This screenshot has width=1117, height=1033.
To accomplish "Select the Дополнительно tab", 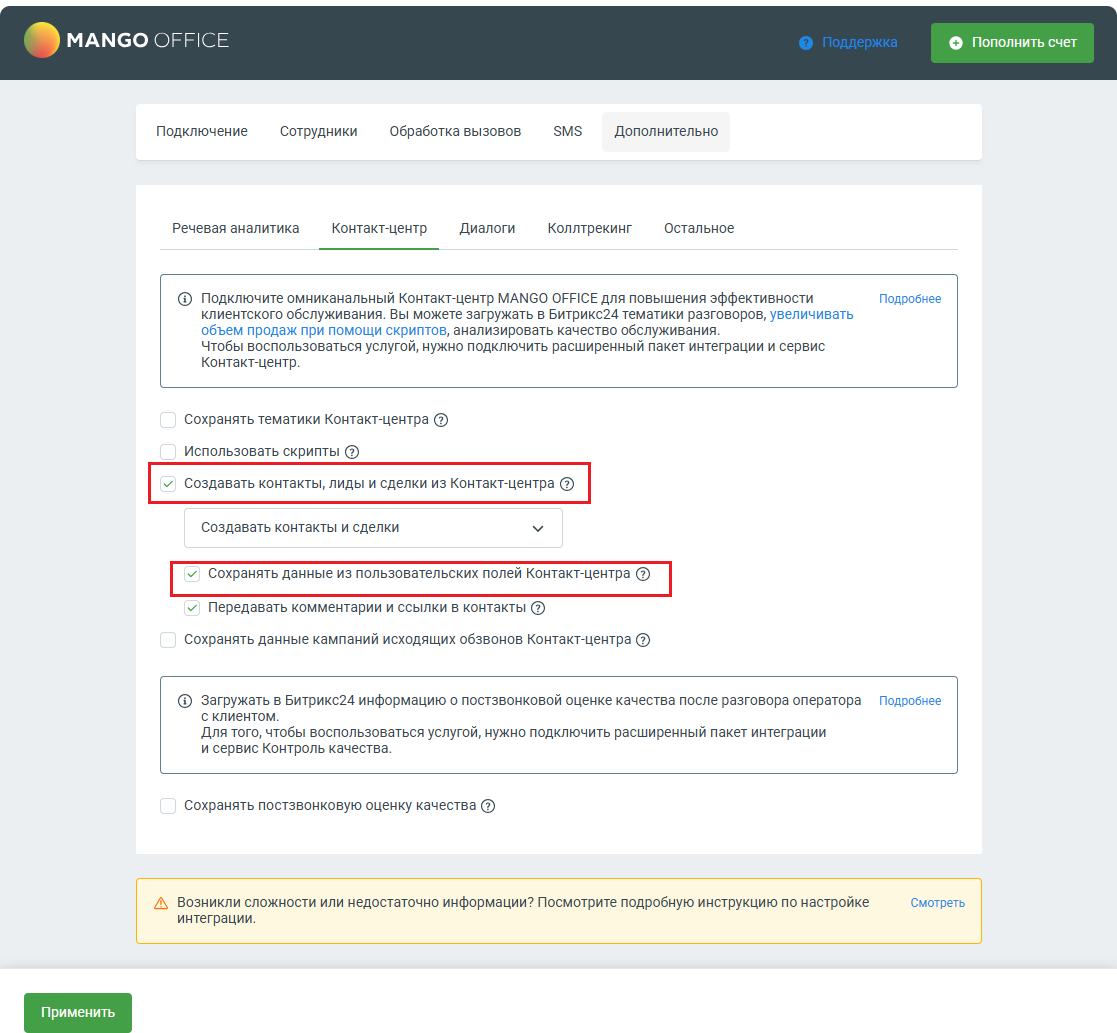I will tap(666, 132).
